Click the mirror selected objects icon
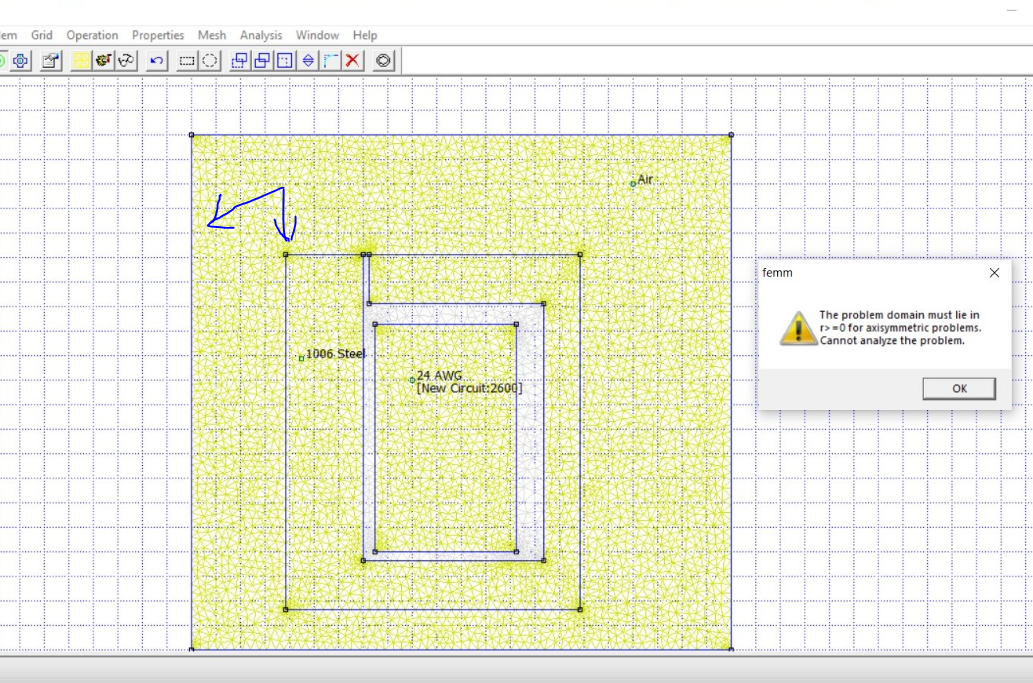Screen dimensions: 1033x683 308,61
